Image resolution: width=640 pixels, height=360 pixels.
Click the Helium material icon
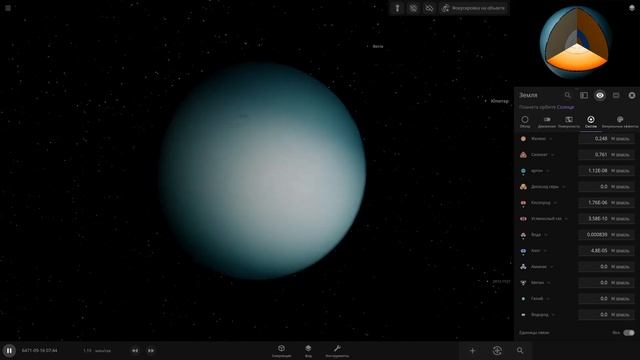point(523,299)
